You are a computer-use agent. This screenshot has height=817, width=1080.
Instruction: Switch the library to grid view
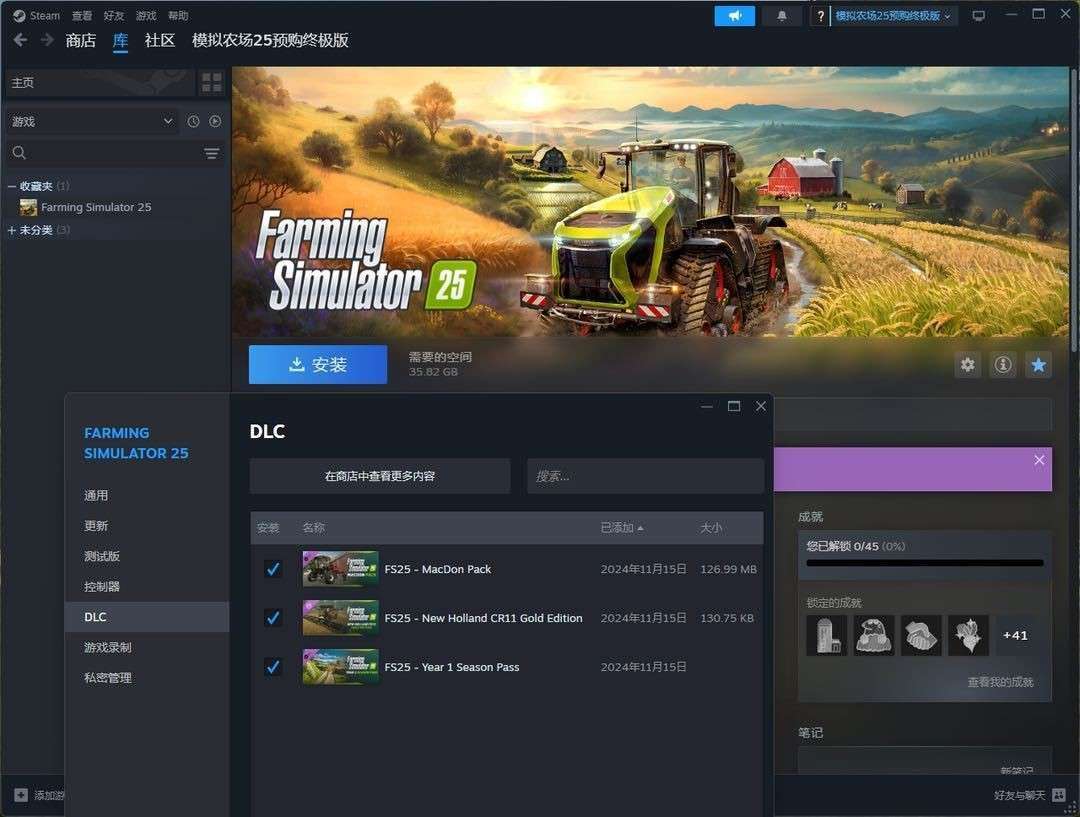click(211, 83)
